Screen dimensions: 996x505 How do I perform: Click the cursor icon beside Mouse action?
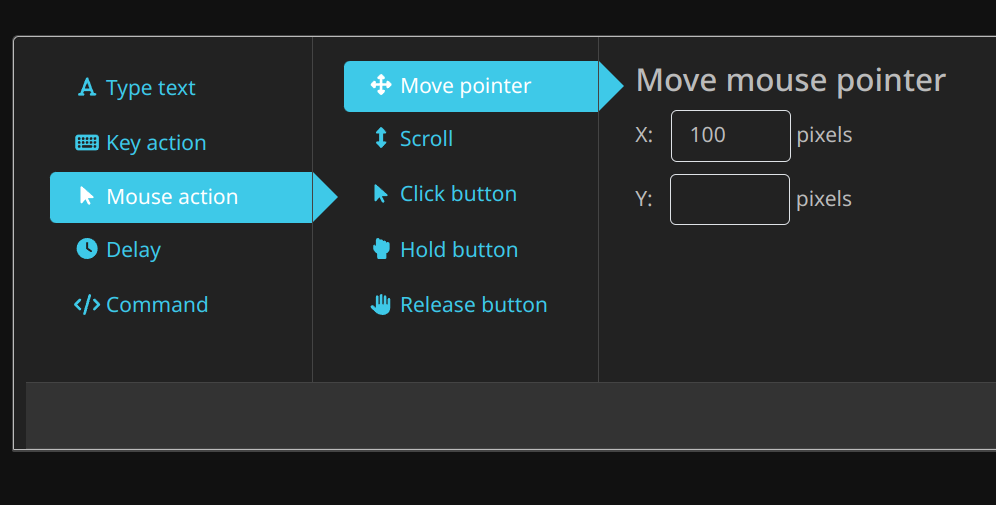pos(87,197)
